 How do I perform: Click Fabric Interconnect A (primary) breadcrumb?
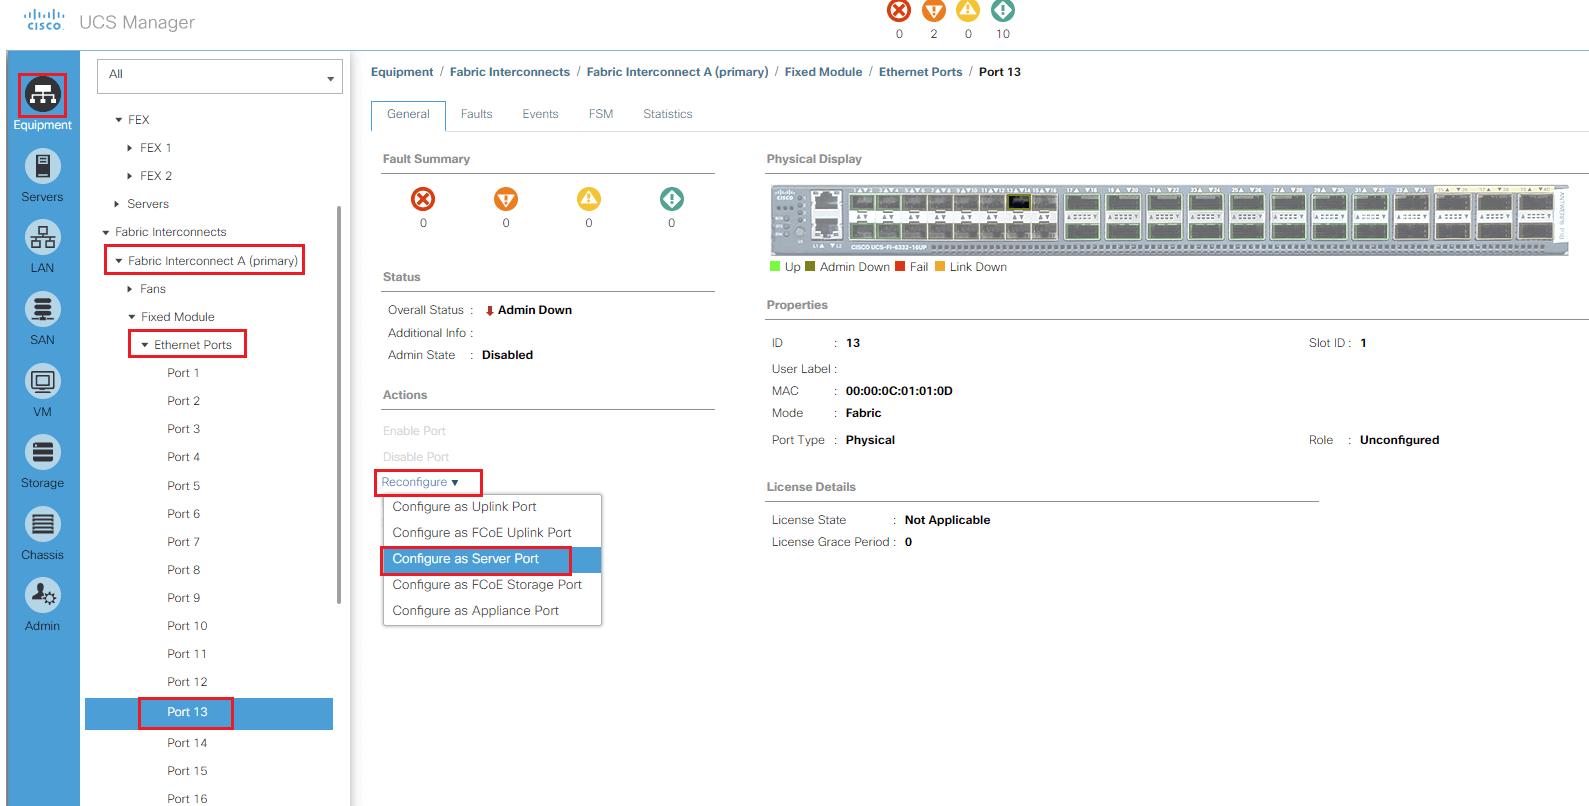click(x=677, y=72)
